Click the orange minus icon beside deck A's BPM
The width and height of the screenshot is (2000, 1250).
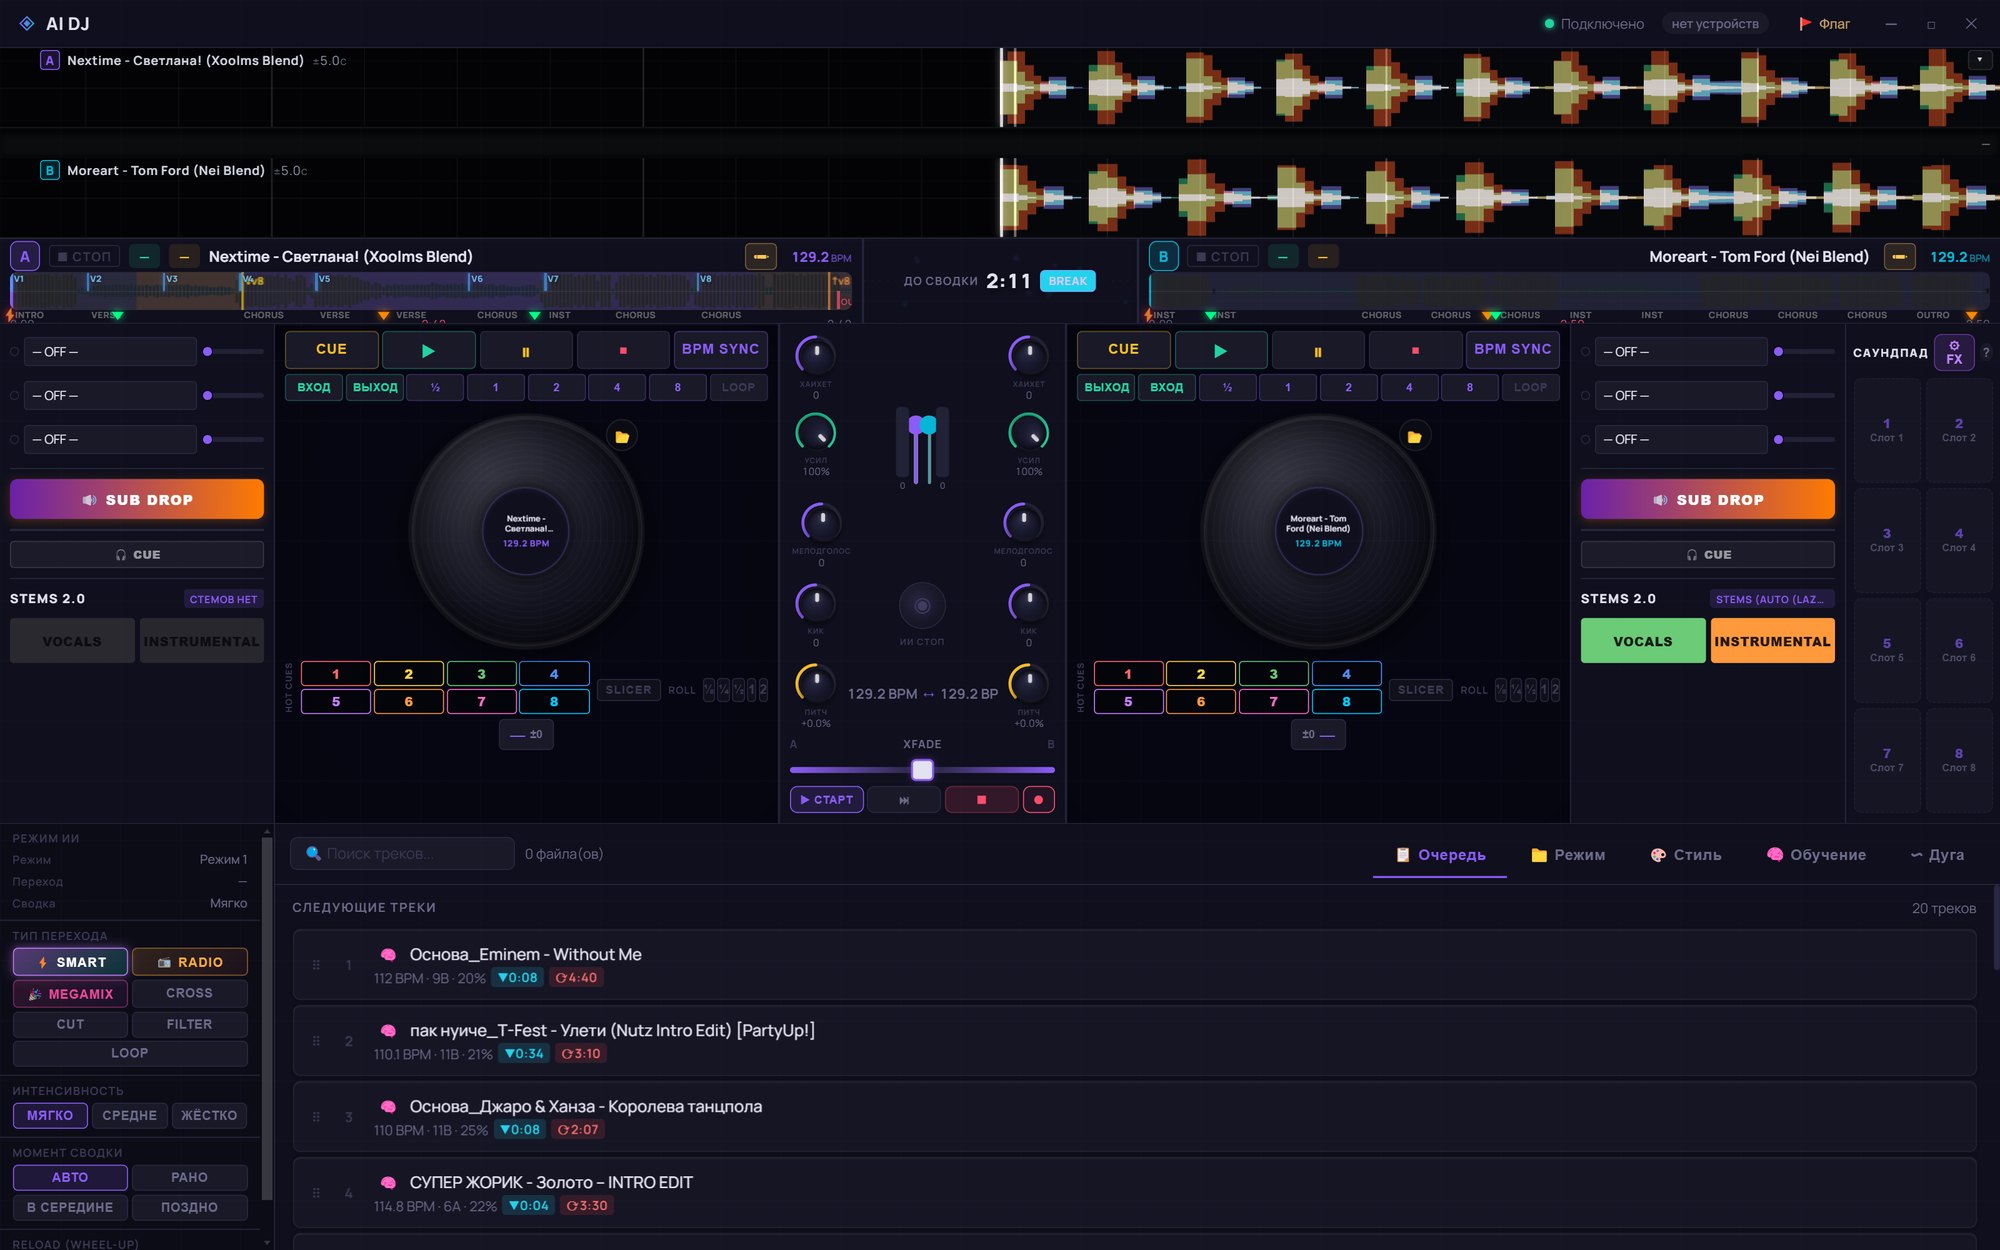(761, 257)
